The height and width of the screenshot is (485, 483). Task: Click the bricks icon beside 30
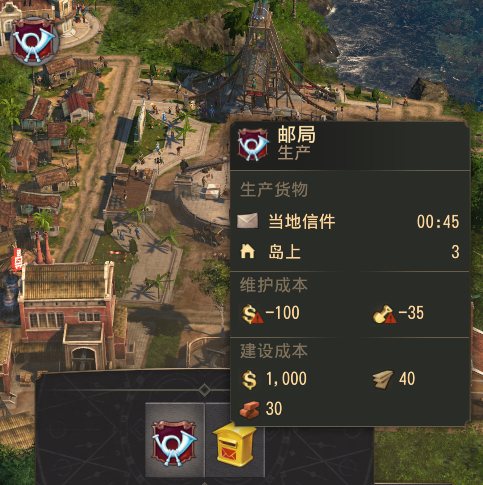pyautogui.click(x=249, y=409)
